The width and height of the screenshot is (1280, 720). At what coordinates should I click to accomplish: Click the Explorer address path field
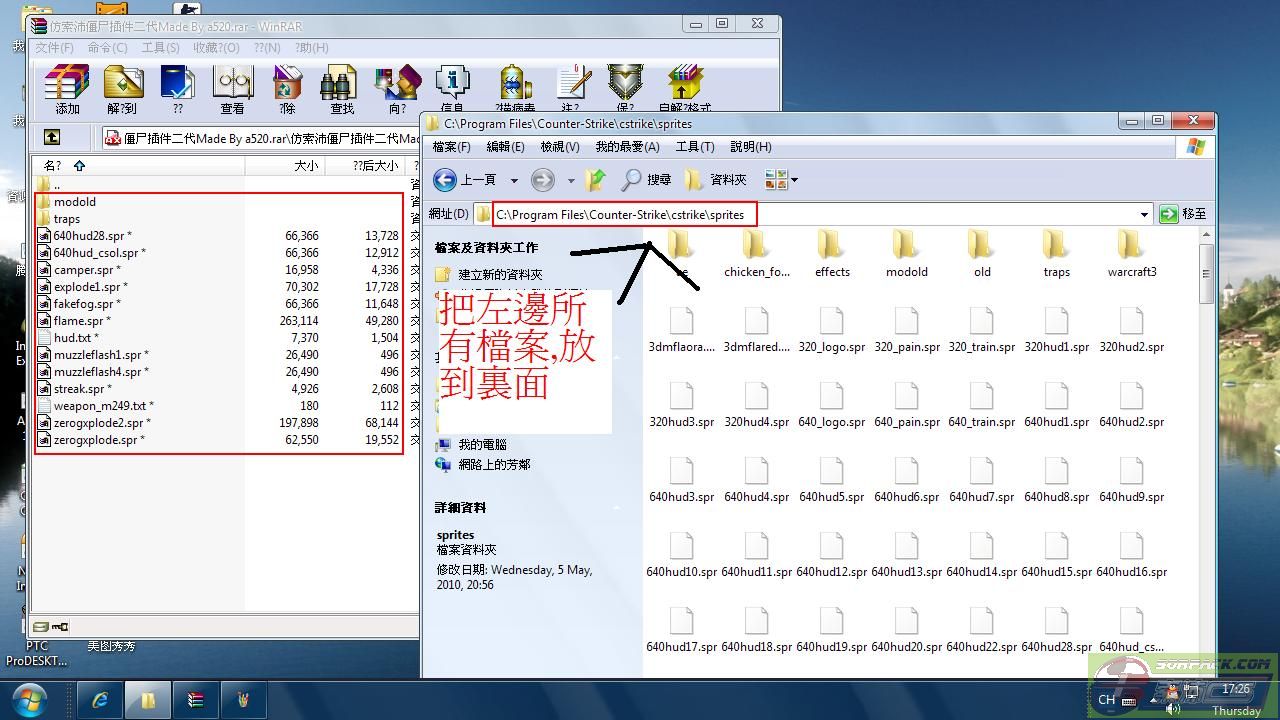tap(814, 214)
